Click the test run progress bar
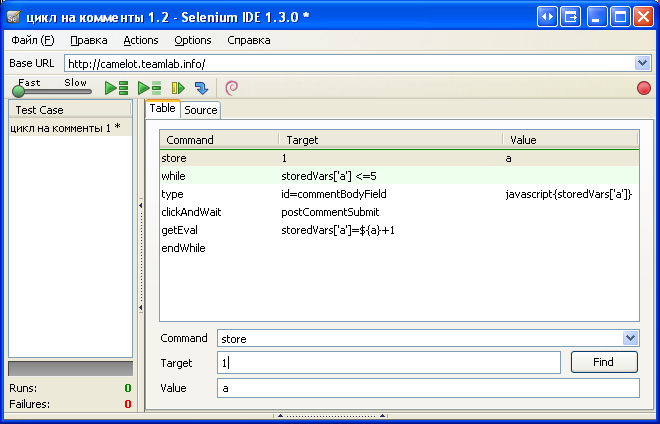The image size is (660, 424). click(x=70, y=368)
